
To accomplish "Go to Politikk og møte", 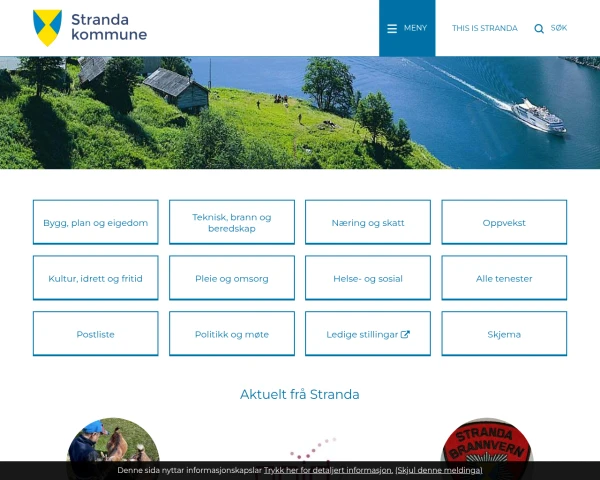I will point(232,334).
